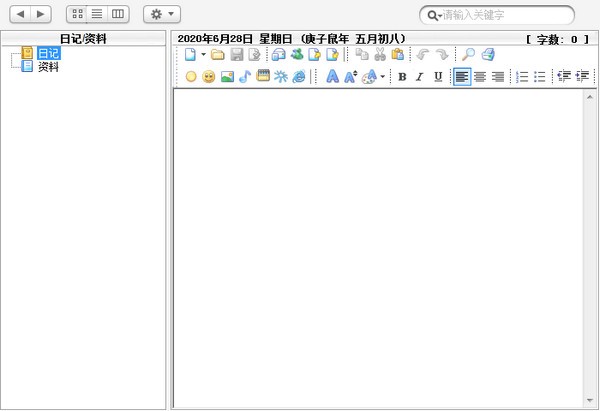Click the save floppy disk icon
This screenshot has height=411, width=600.
pyautogui.click(x=237, y=55)
